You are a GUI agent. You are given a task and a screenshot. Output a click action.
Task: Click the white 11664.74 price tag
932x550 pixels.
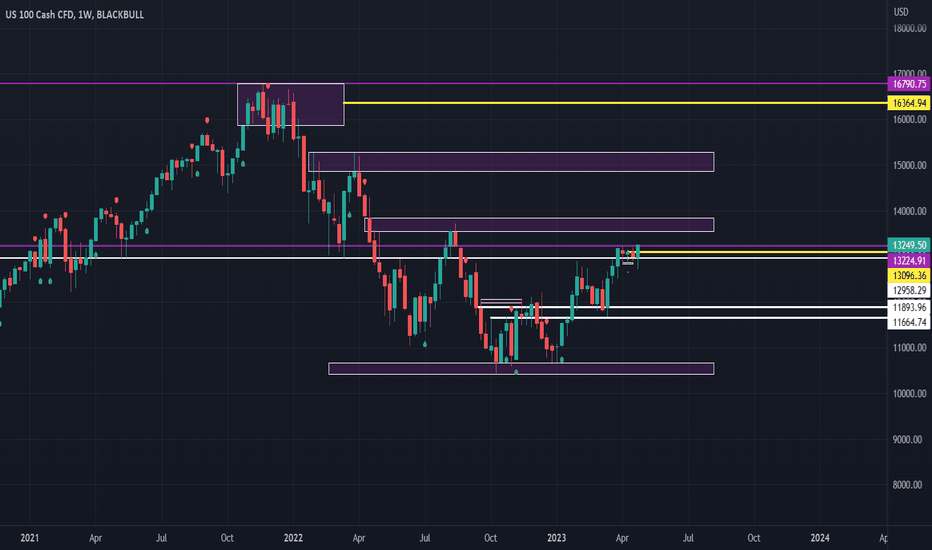pyautogui.click(x=909, y=322)
